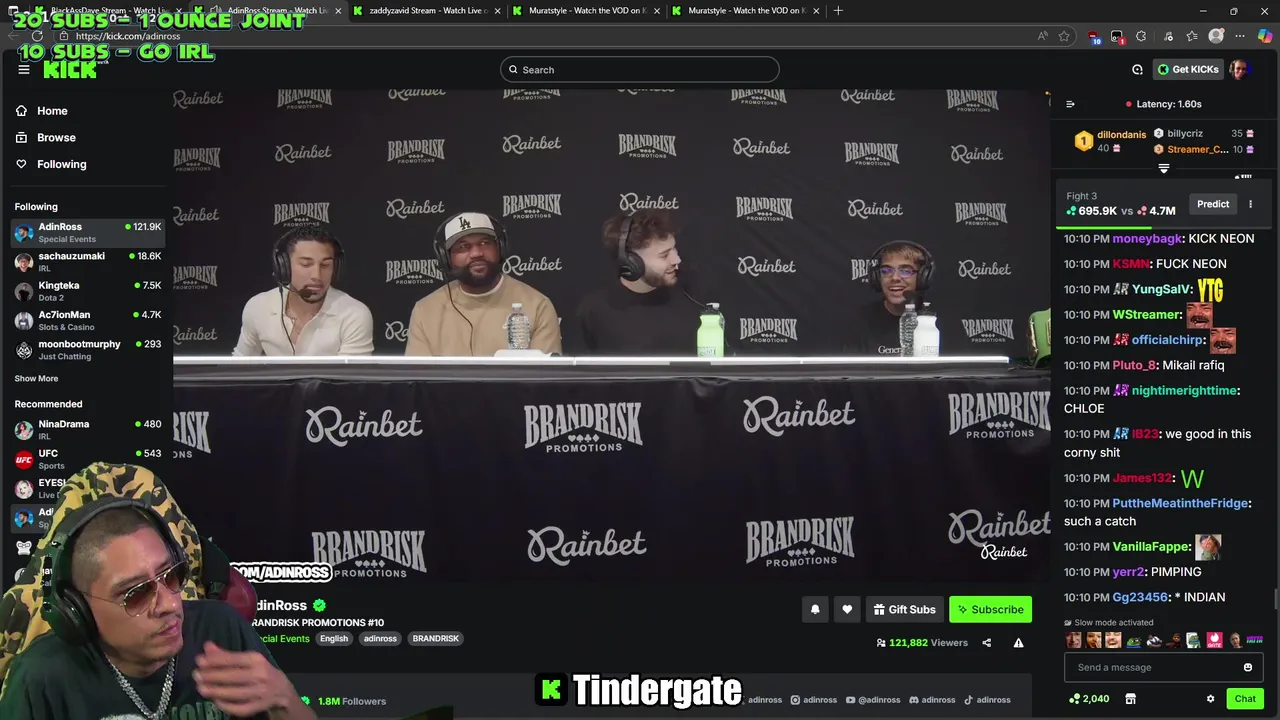Open the Copilot icon in browser
Image resolution: width=1280 pixels, height=720 pixels.
point(1265,36)
